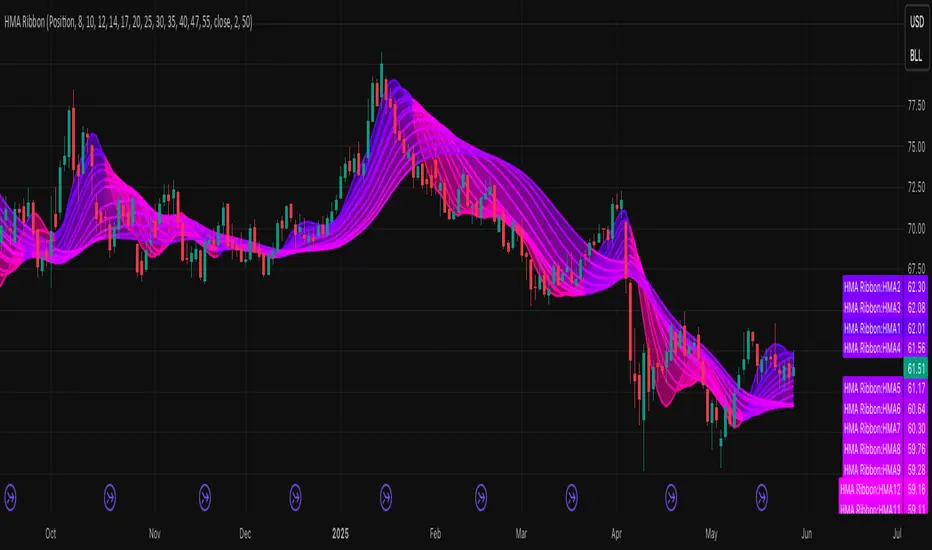Click the Nov label on time axis
Screen dimensions: 932x550
155,534
